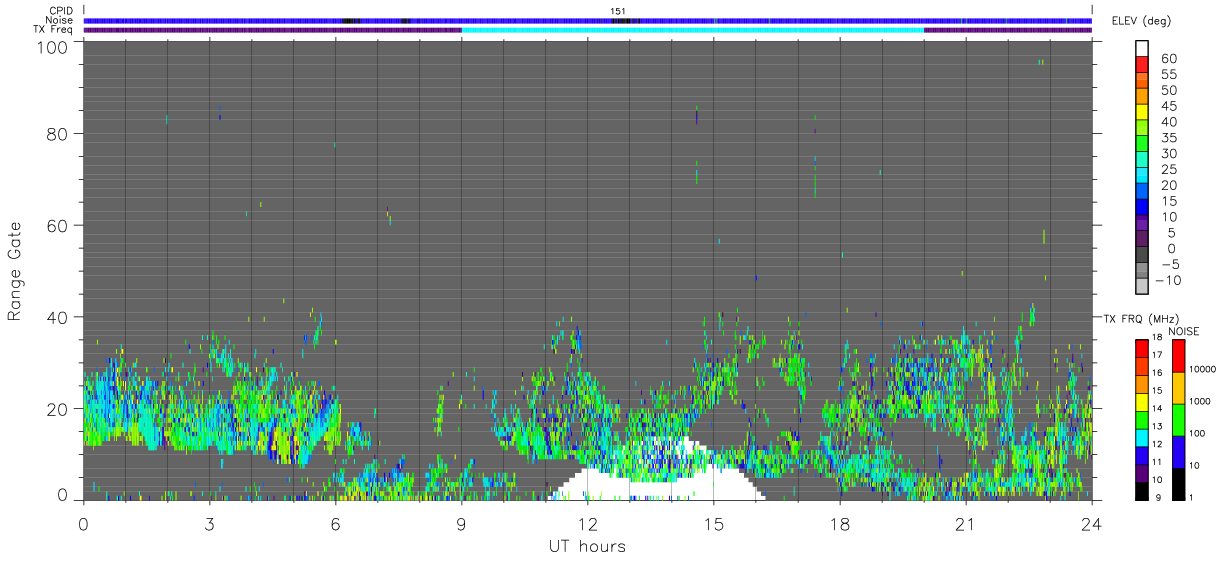The width and height of the screenshot is (1228, 567).
Task: Click the white top segment of ELEV colorbar
Action: (x=1142, y=47)
